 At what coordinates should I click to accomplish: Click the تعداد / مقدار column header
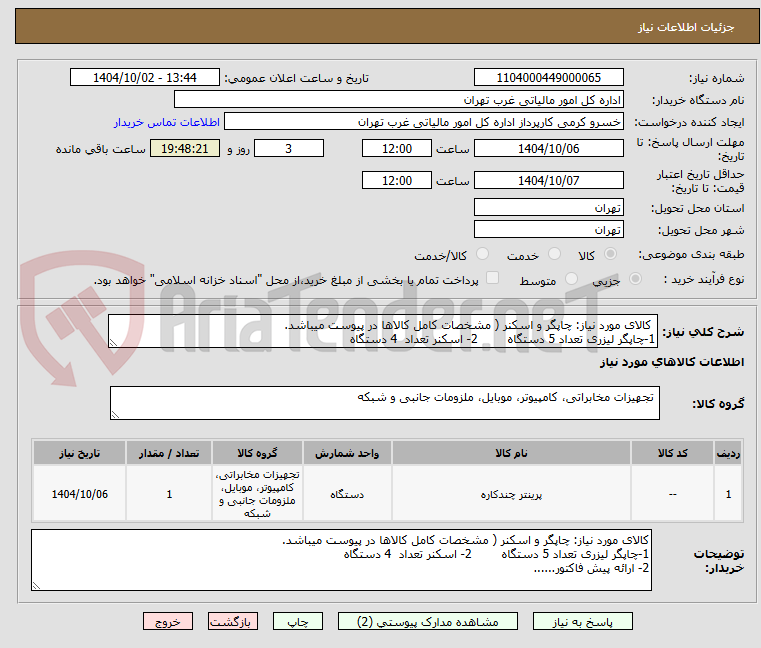[169, 453]
